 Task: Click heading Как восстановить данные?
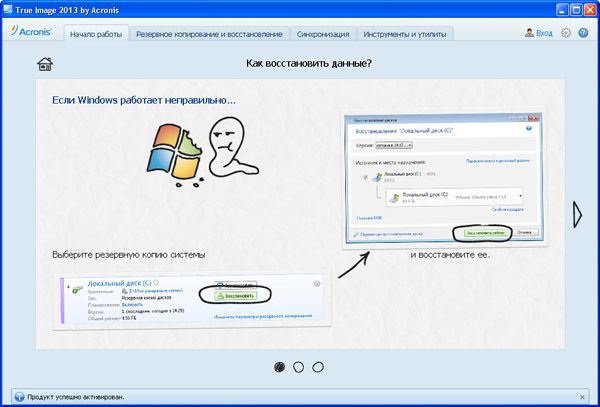(x=308, y=63)
